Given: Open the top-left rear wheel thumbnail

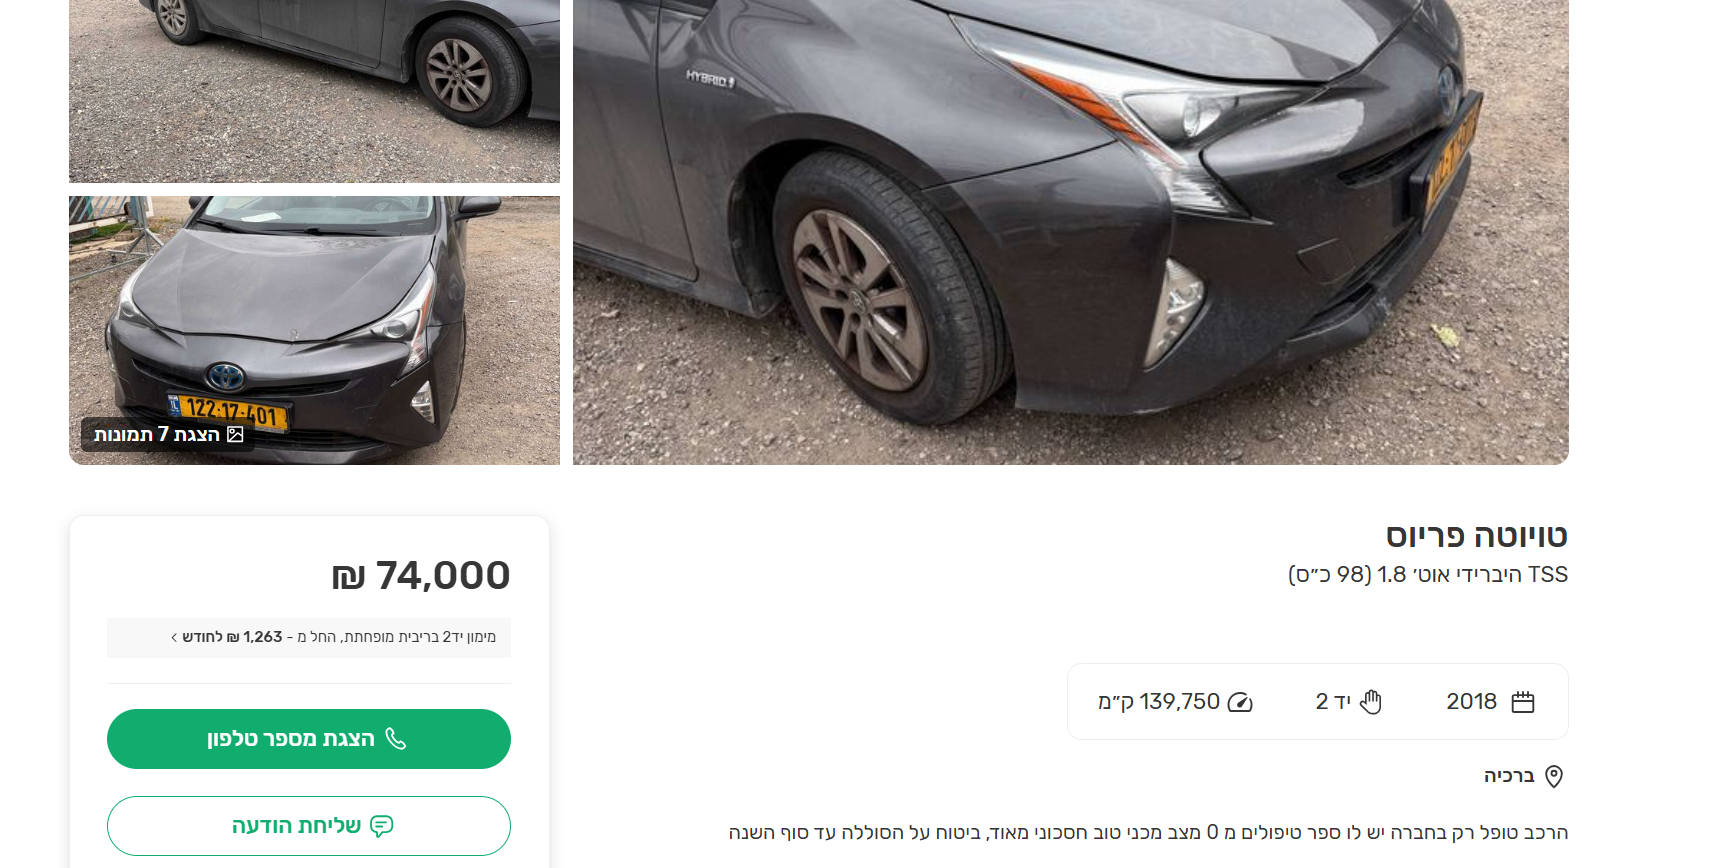Looking at the screenshot, I should (x=314, y=91).
